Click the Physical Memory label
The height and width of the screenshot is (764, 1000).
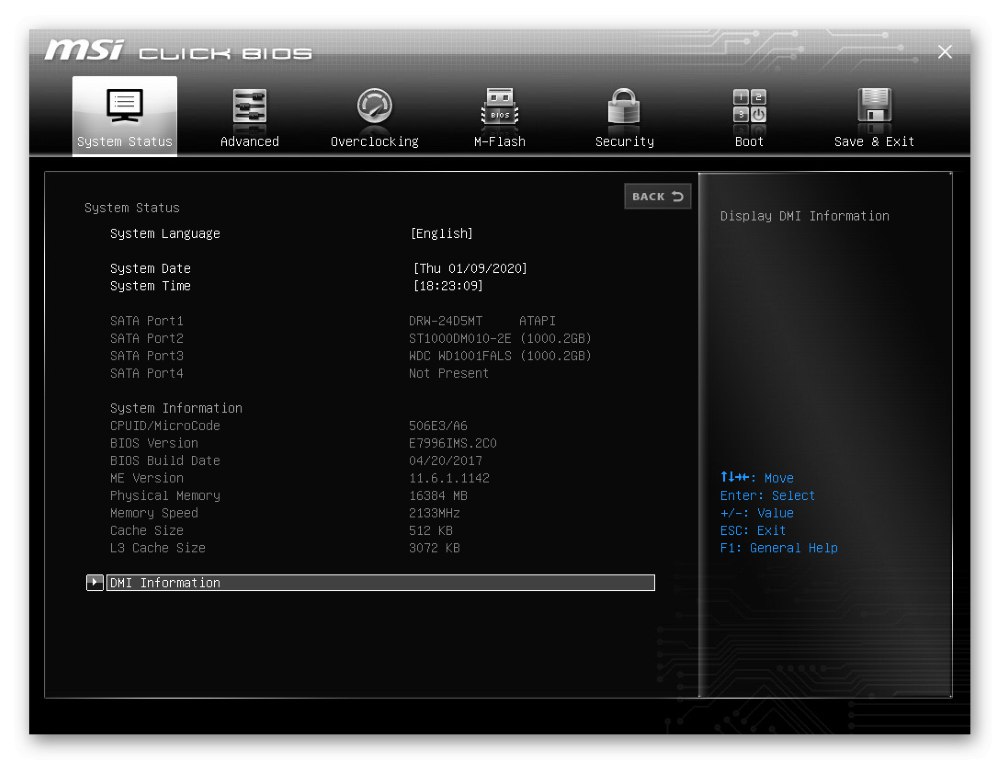165,496
